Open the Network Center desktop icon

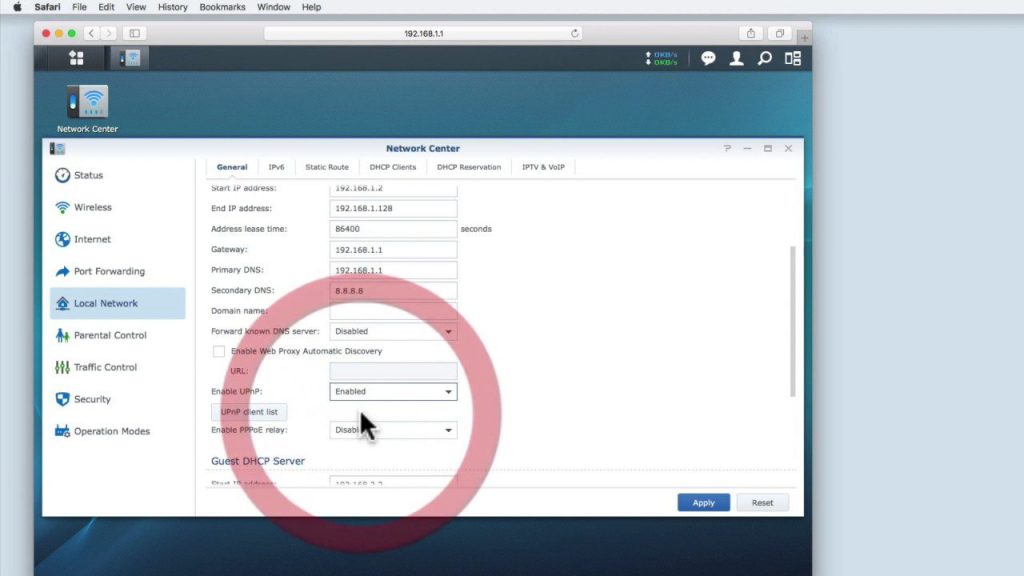(x=87, y=108)
